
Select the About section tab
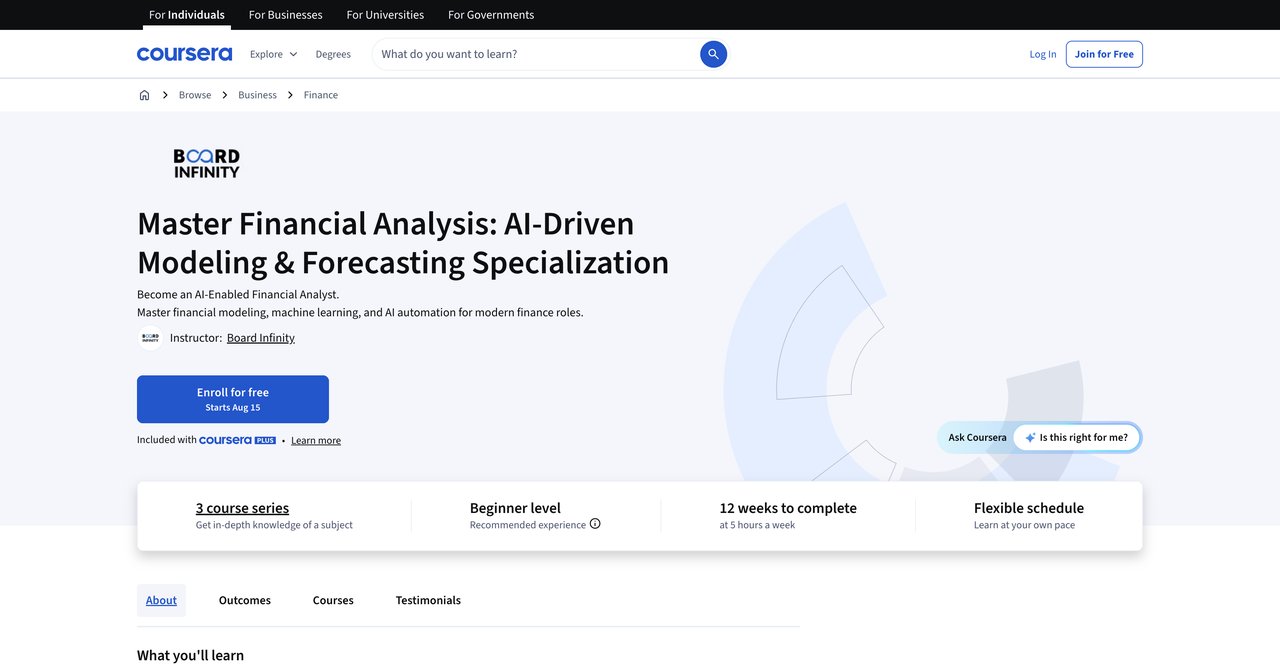tap(161, 600)
